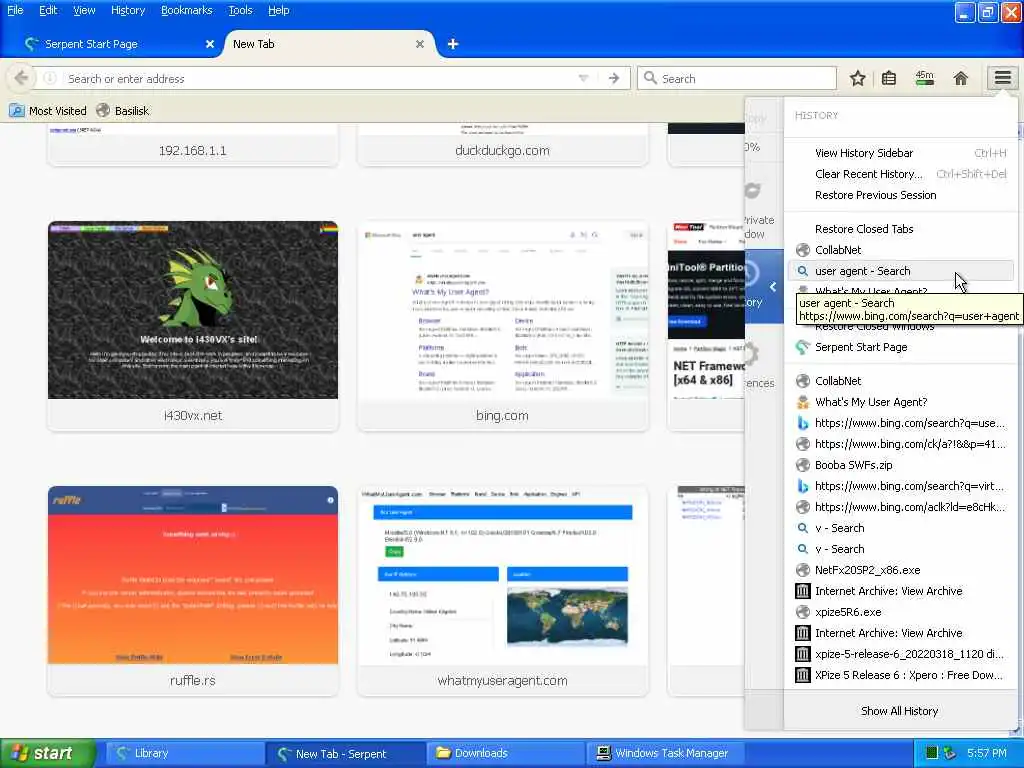Open XPize 5 Release 6 : Xpero entry
Image resolution: width=1024 pixels, height=768 pixels.
click(x=901, y=675)
